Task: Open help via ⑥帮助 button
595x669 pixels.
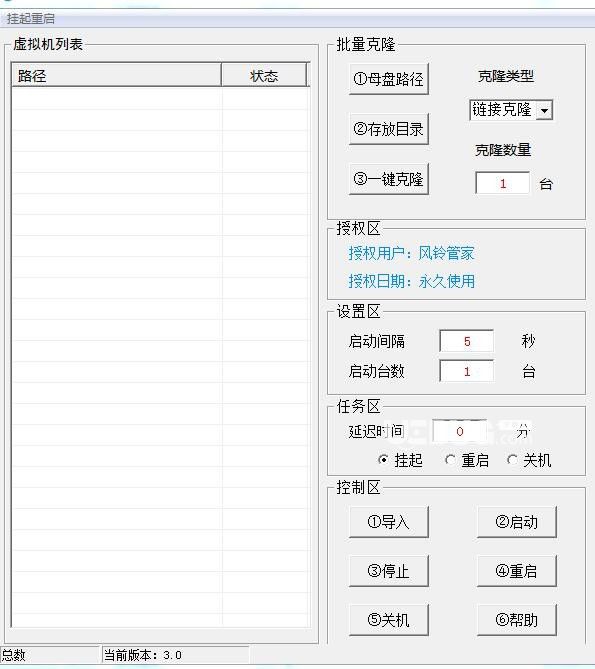Action: tap(517, 620)
